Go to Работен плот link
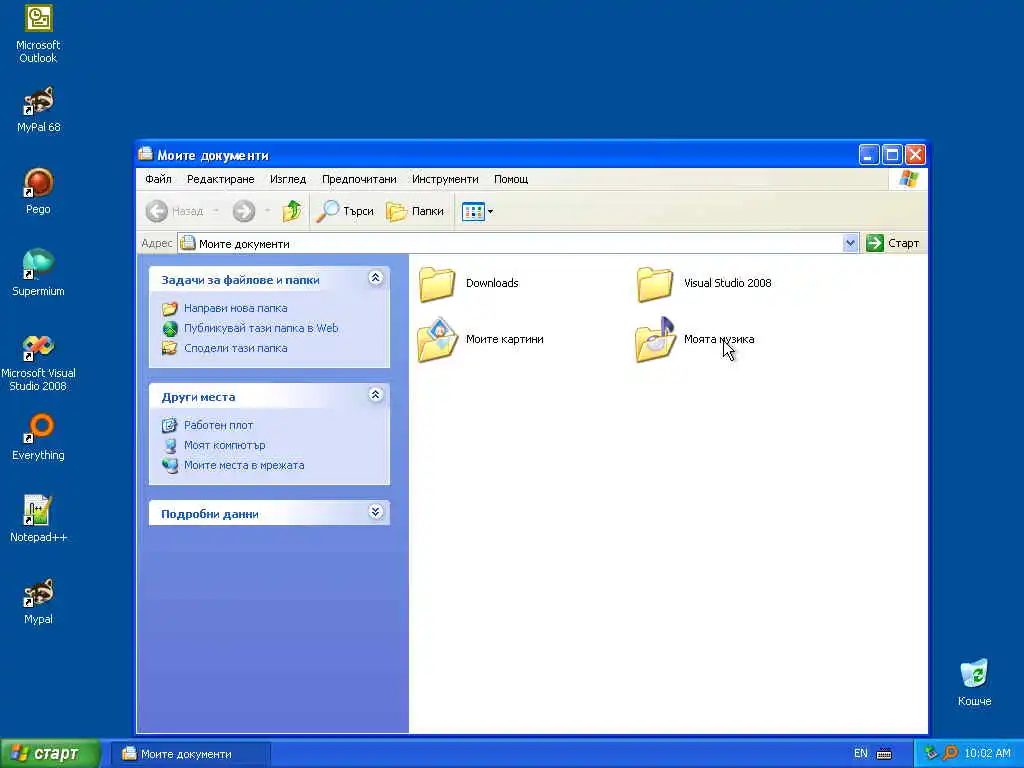 coord(219,425)
